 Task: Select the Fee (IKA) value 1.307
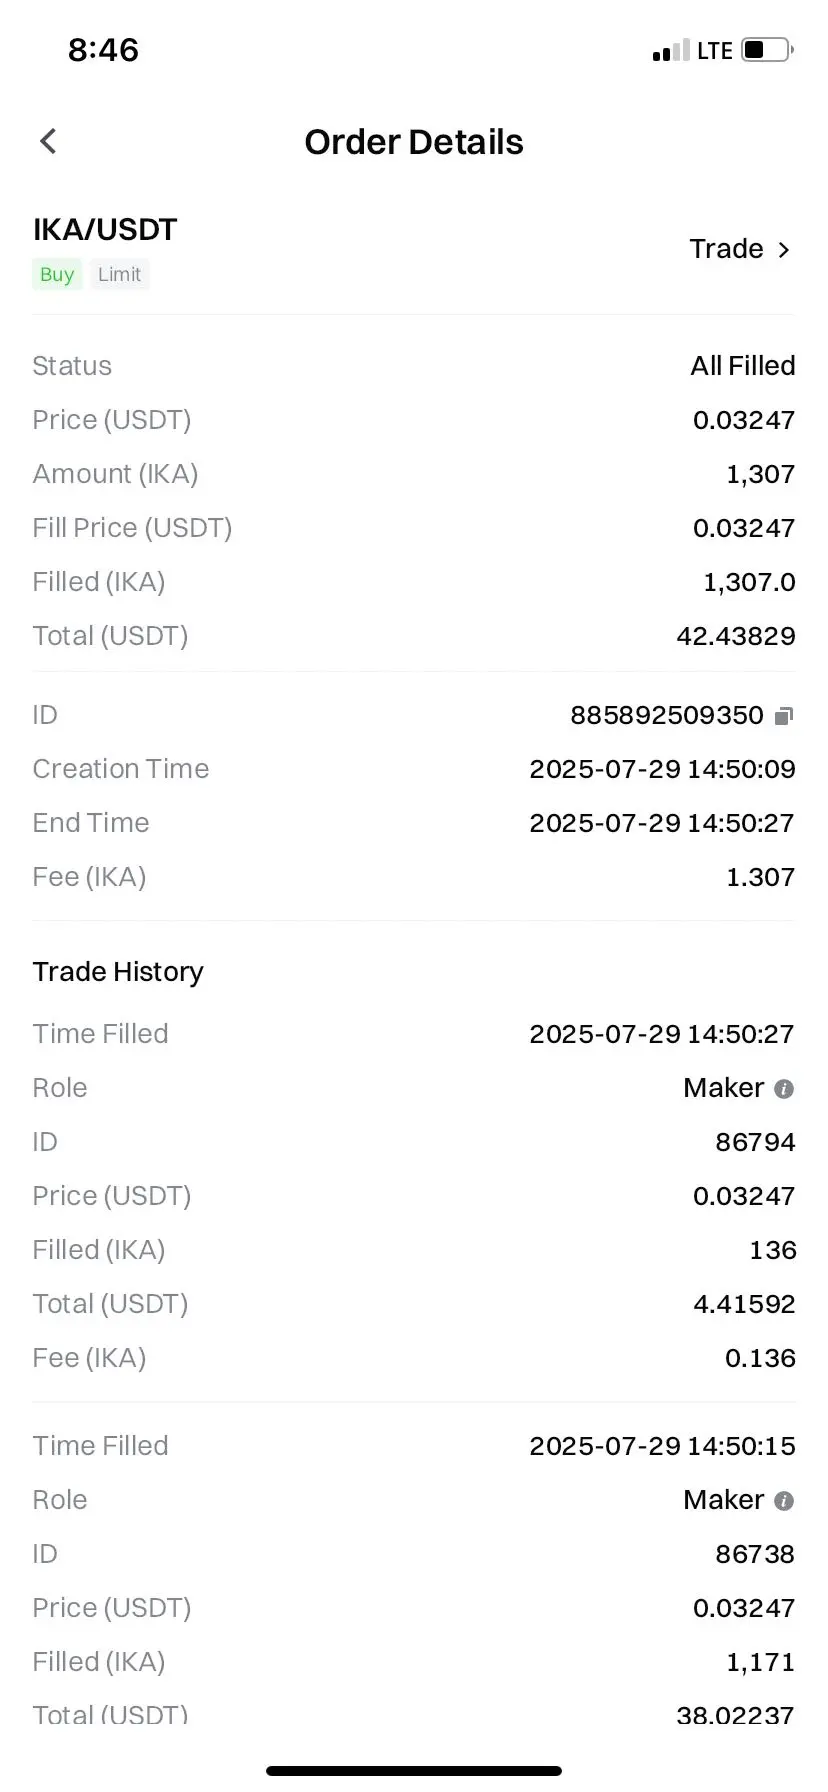coord(760,877)
